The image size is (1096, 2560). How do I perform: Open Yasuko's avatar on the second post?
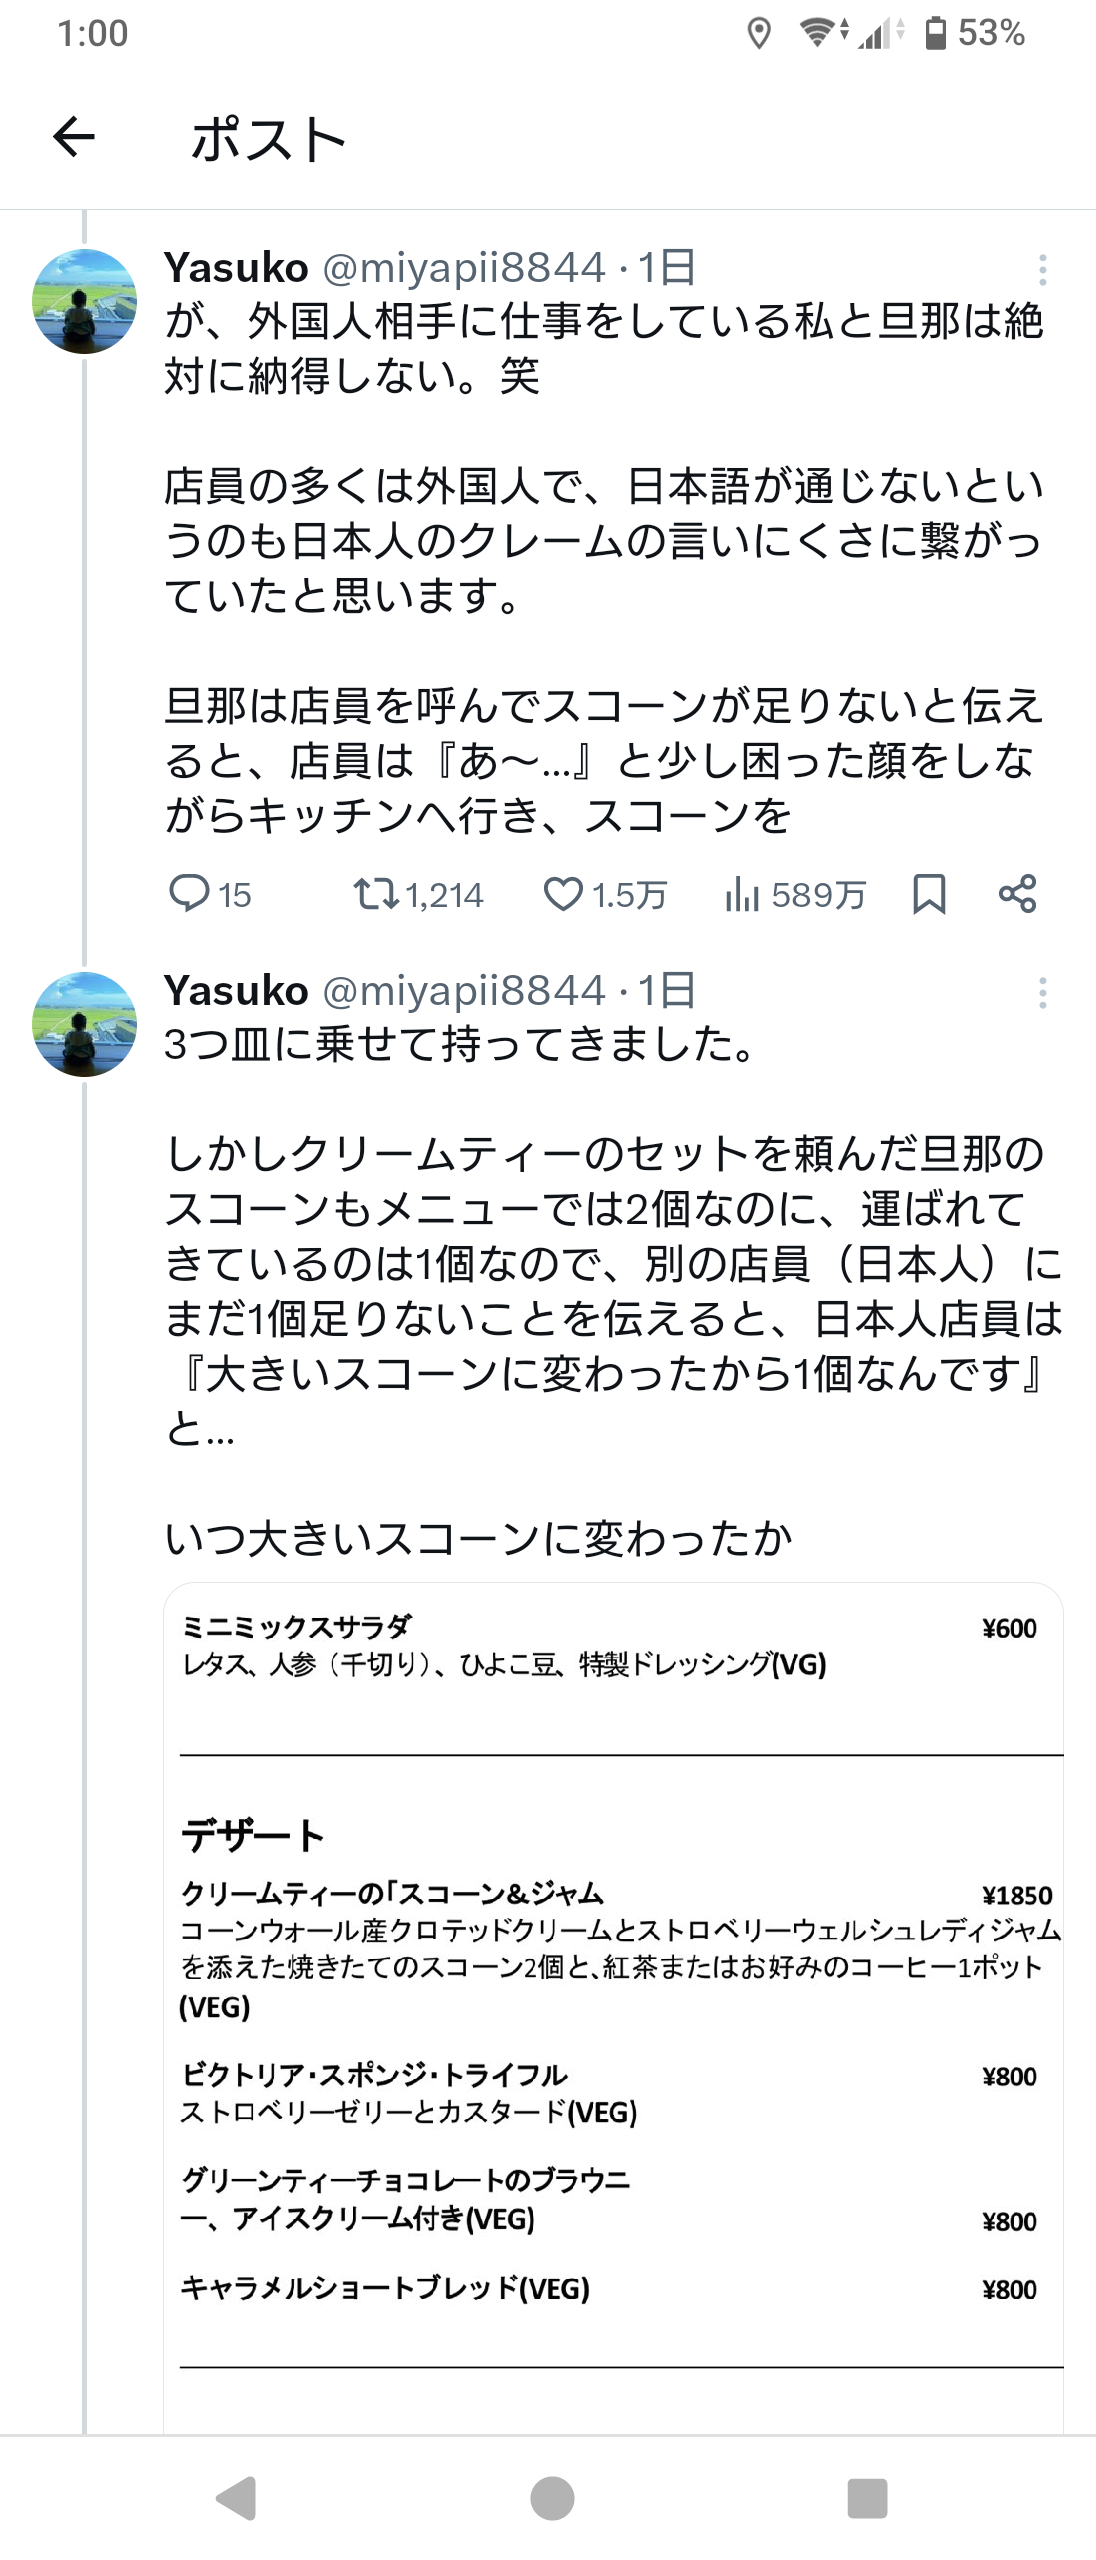coord(85,1024)
